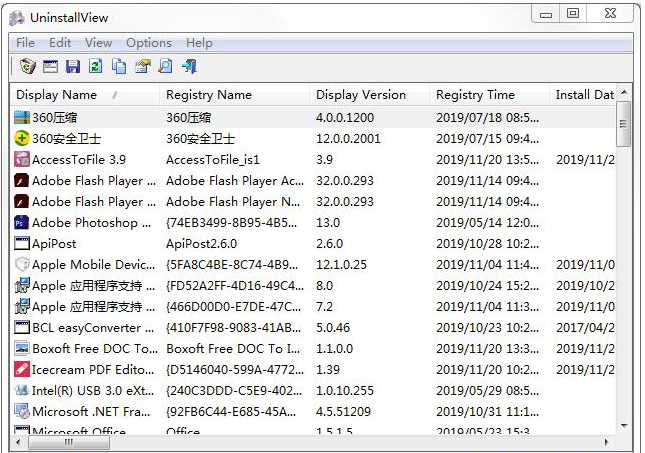Click registry name AccessToFile_is1
The height and width of the screenshot is (453, 645).
pos(213,160)
